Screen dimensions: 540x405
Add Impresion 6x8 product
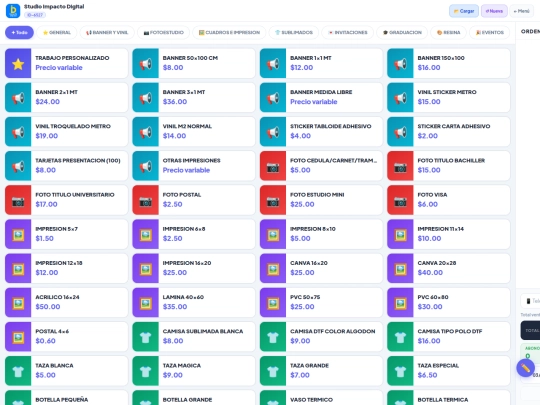click(x=194, y=234)
